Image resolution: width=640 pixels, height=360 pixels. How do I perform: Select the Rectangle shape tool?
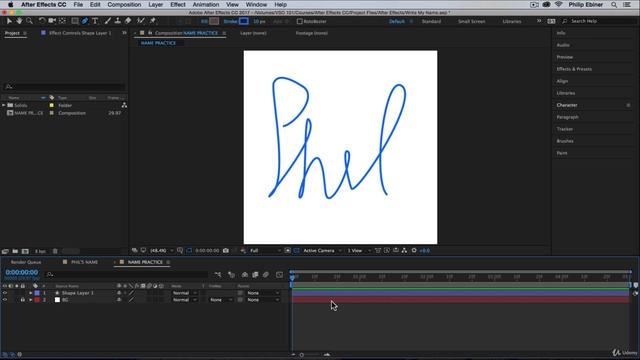pos(75,21)
